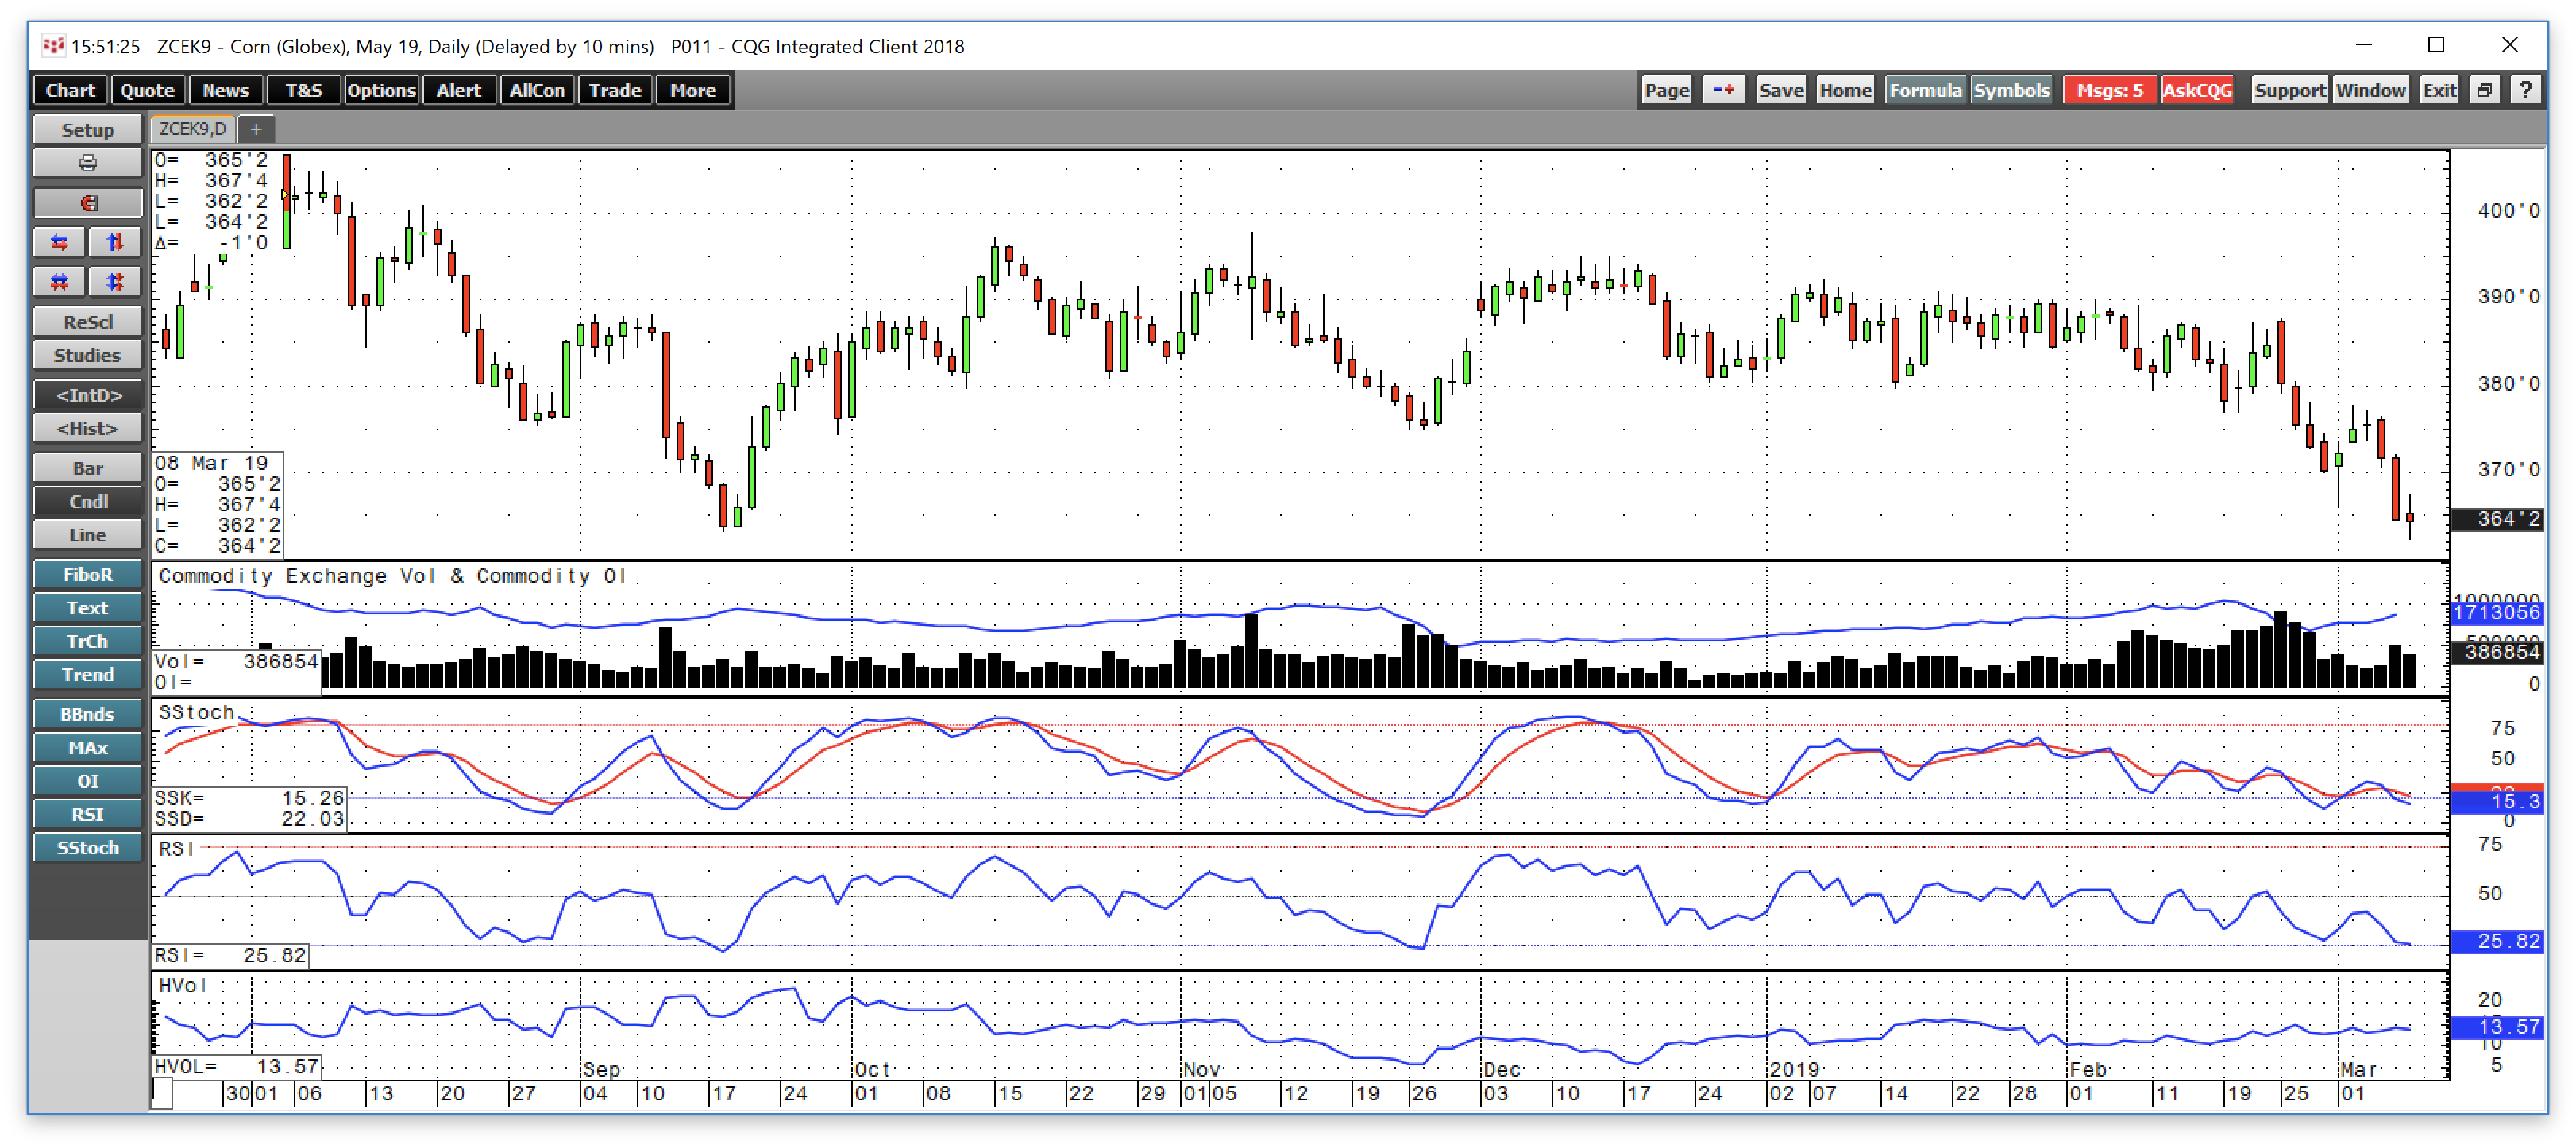Switch chart to Line mode

pyautogui.click(x=88, y=534)
